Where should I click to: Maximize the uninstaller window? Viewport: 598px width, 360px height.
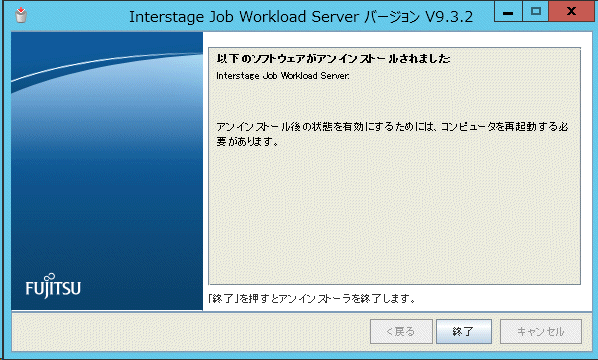pyautogui.click(x=535, y=11)
